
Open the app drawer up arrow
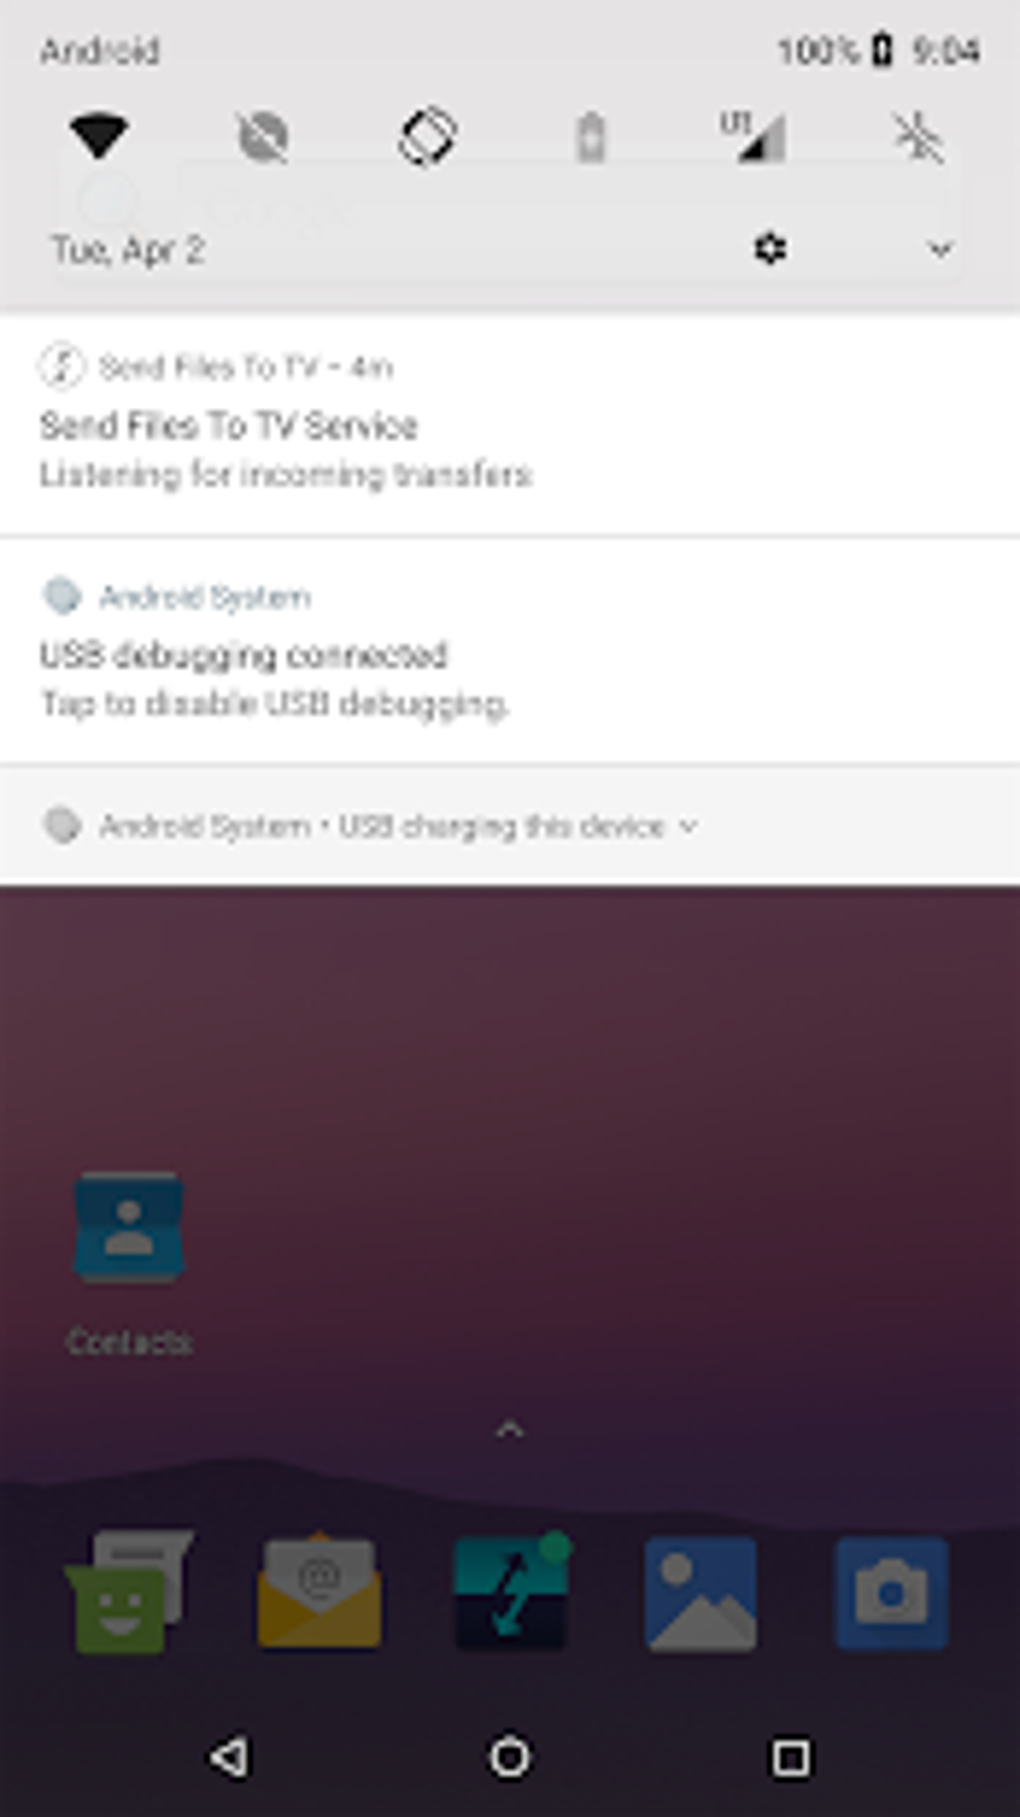pos(510,1430)
